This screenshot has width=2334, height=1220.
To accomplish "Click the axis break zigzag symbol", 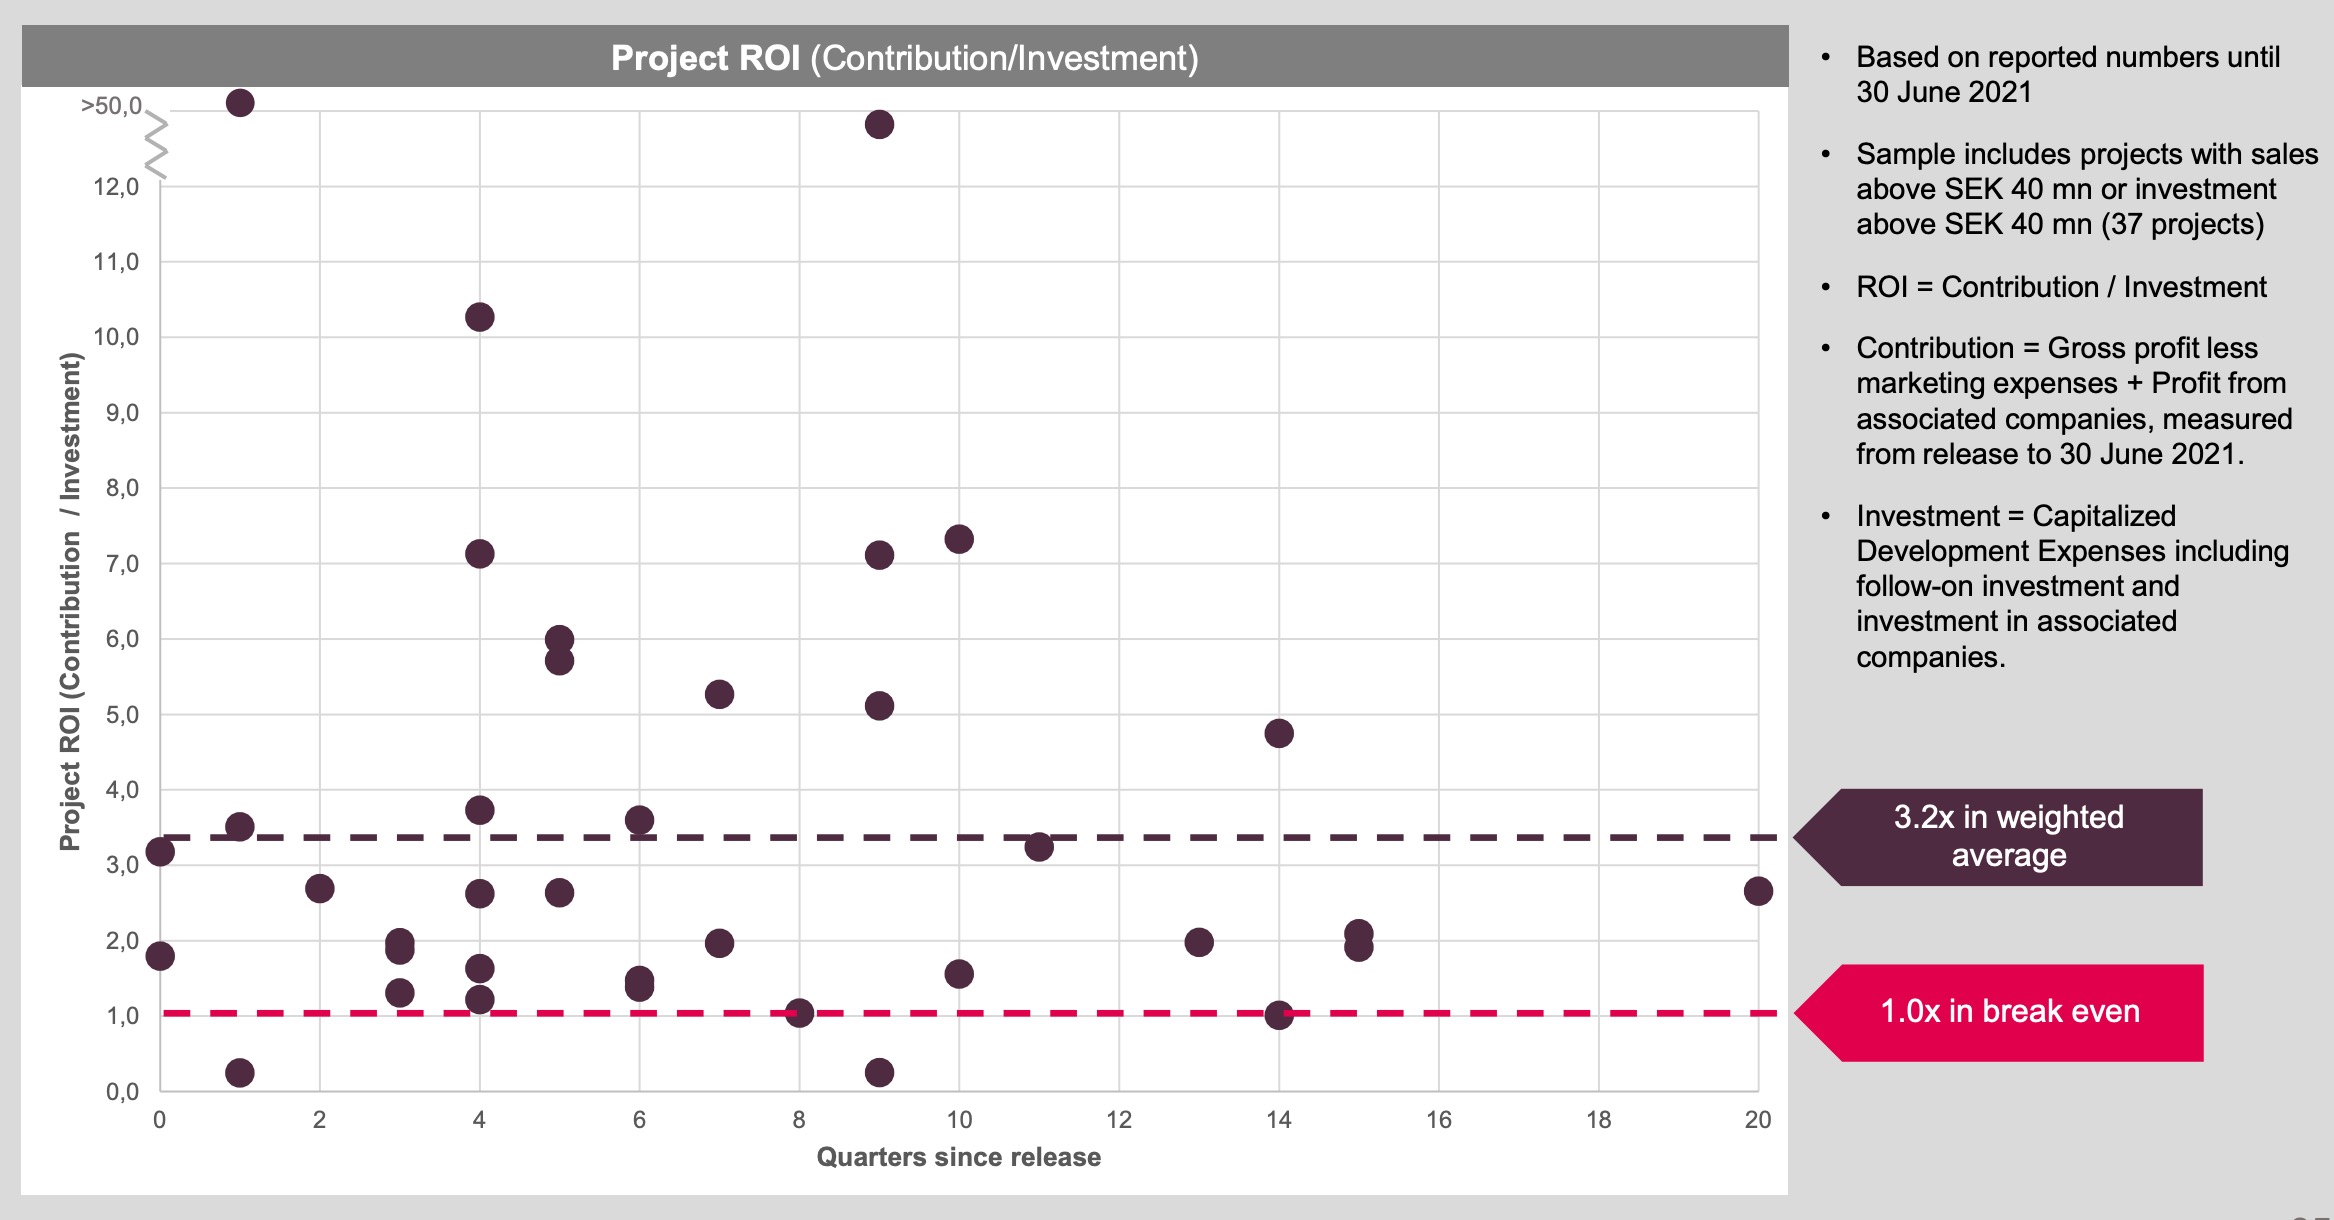I will (156, 146).
